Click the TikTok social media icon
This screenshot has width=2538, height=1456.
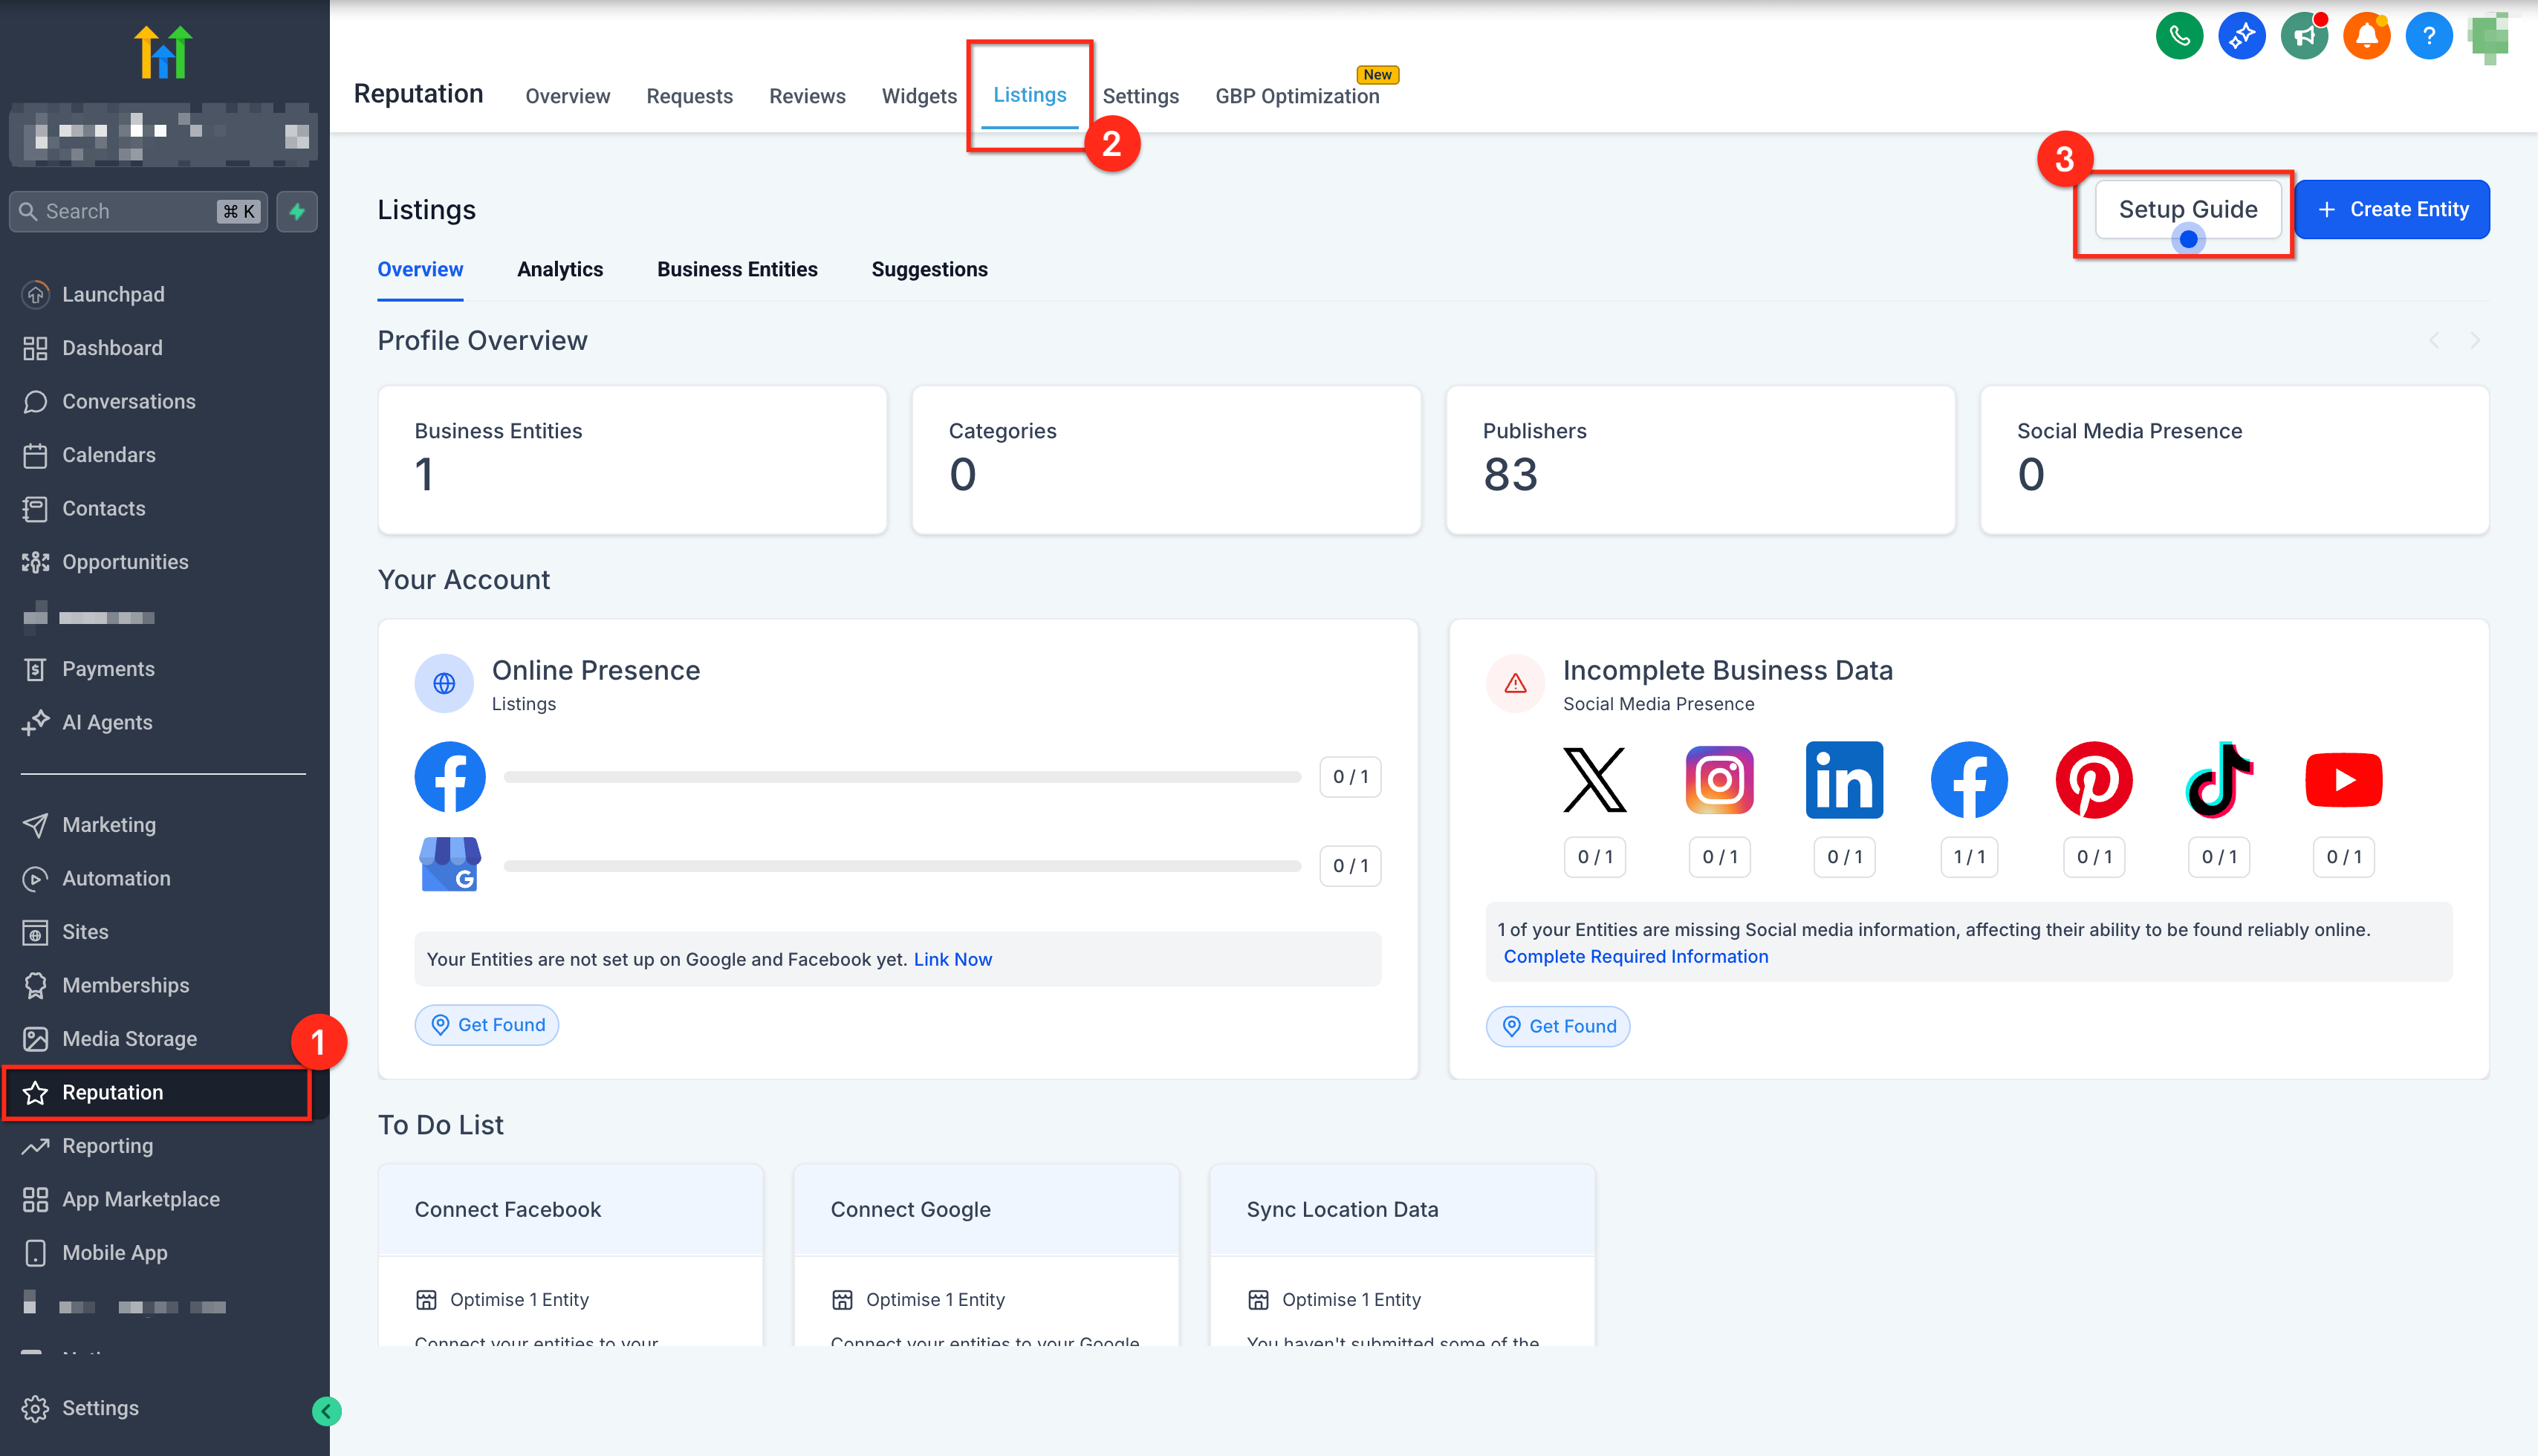[x=2218, y=779]
